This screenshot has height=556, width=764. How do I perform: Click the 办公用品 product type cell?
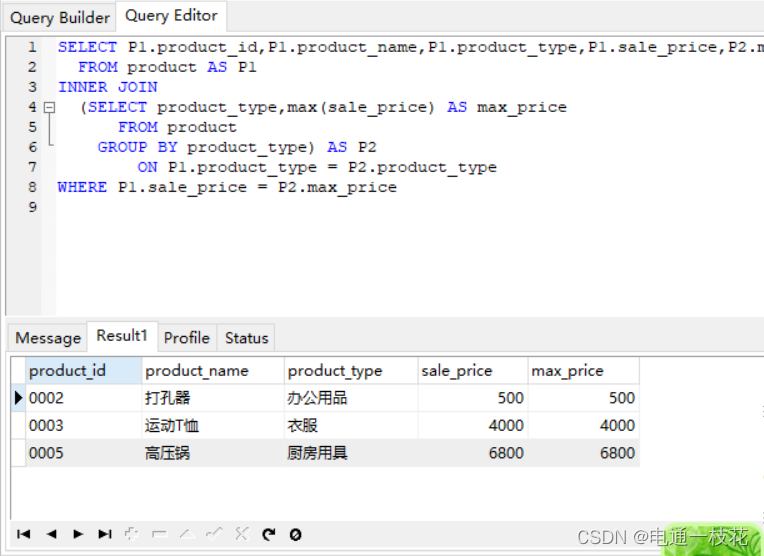coord(351,398)
